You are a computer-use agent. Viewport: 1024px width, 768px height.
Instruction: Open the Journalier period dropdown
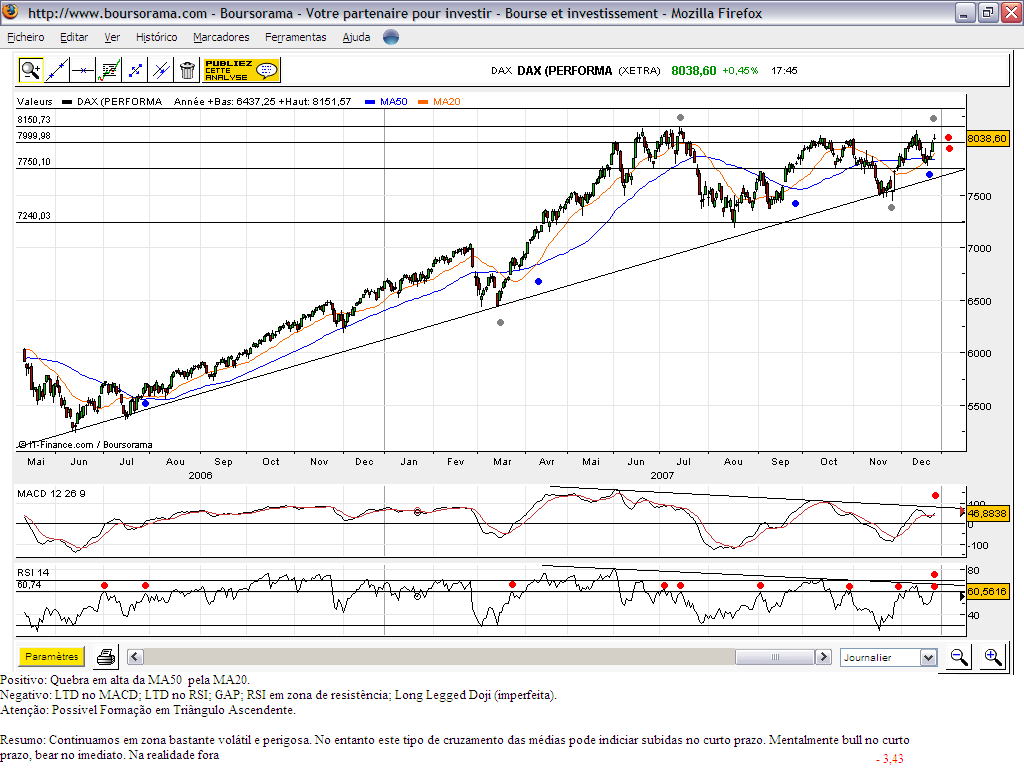(x=888, y=657)
